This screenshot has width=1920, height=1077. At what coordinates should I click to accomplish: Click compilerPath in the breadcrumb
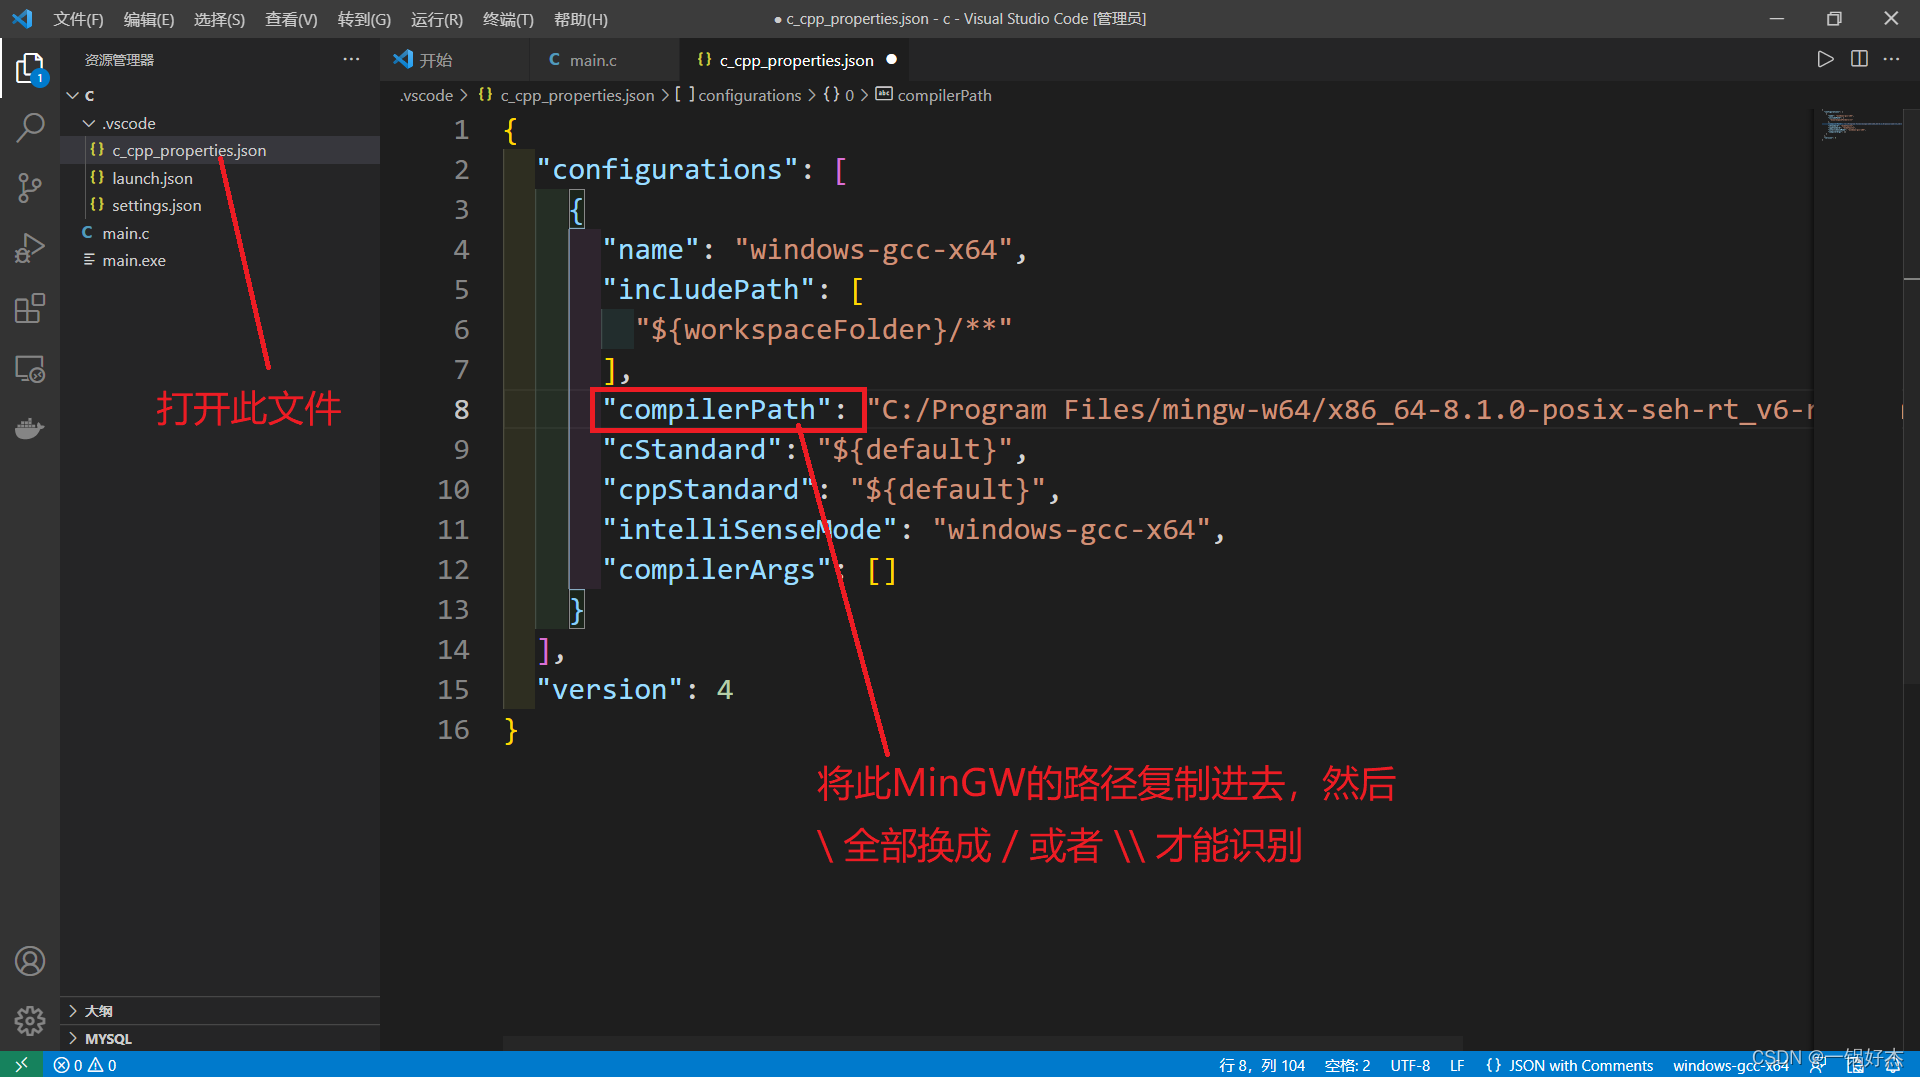(934, 95)
